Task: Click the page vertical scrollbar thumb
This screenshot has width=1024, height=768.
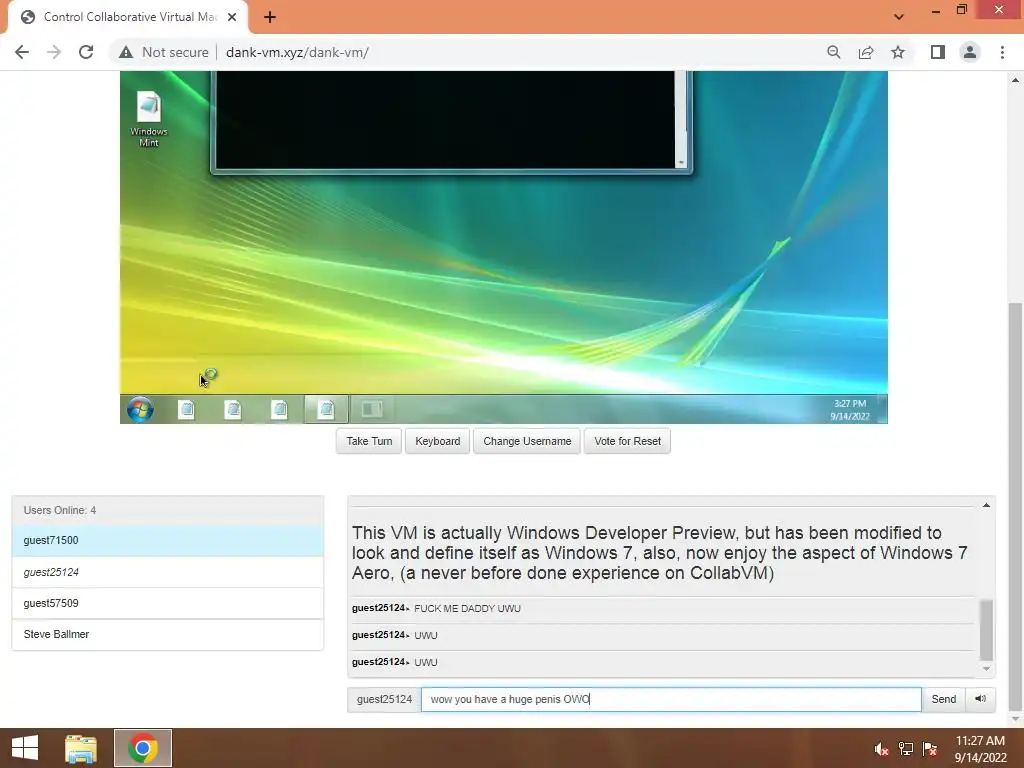Action: (x=1015, y=506)
